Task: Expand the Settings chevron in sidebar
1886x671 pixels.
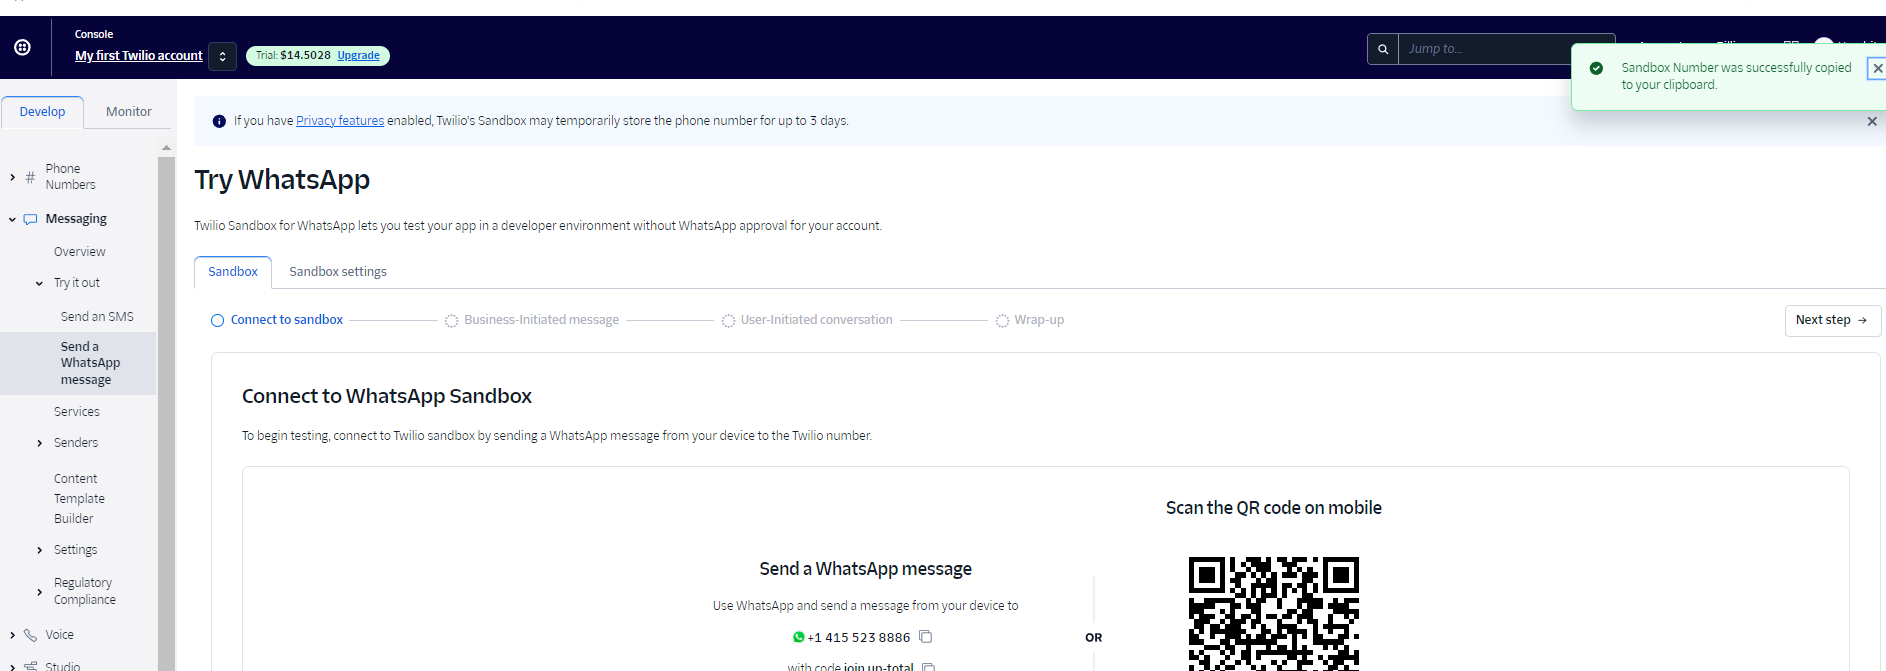Action: click(x=39, y=550)
